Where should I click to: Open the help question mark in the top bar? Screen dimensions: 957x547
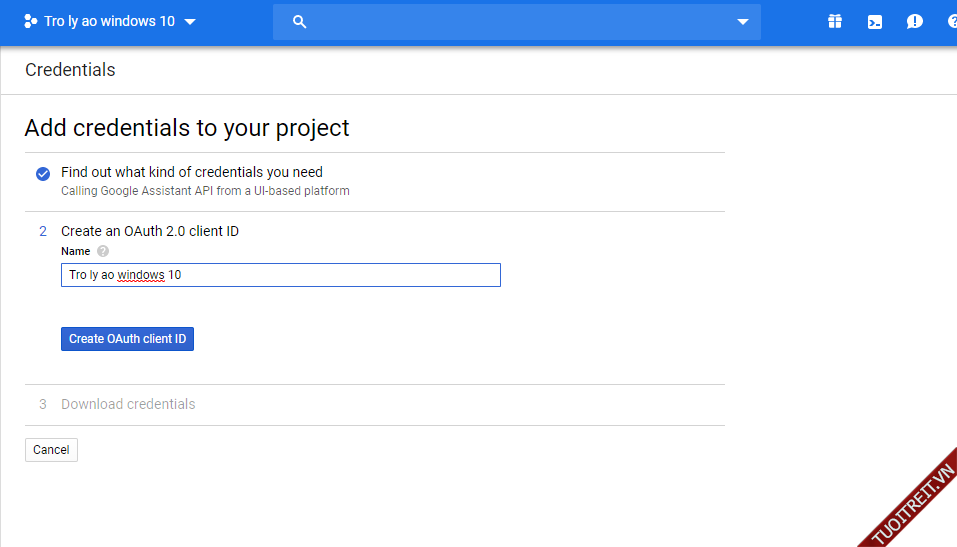point(951,22)
